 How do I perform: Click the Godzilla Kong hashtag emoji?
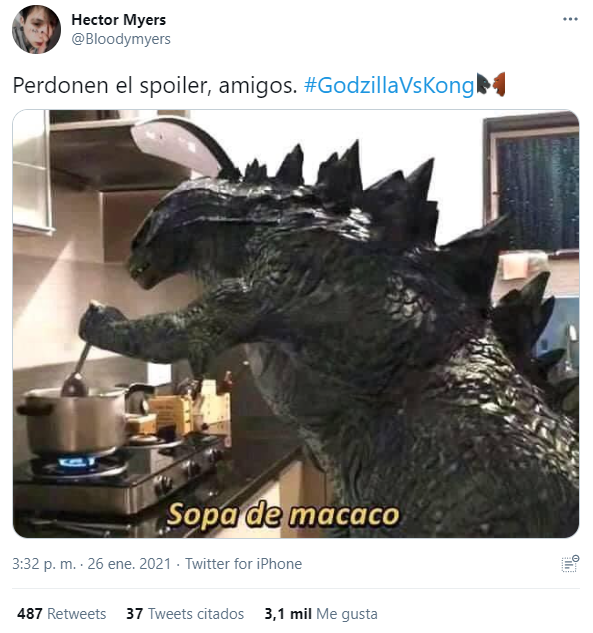[490, 85]
